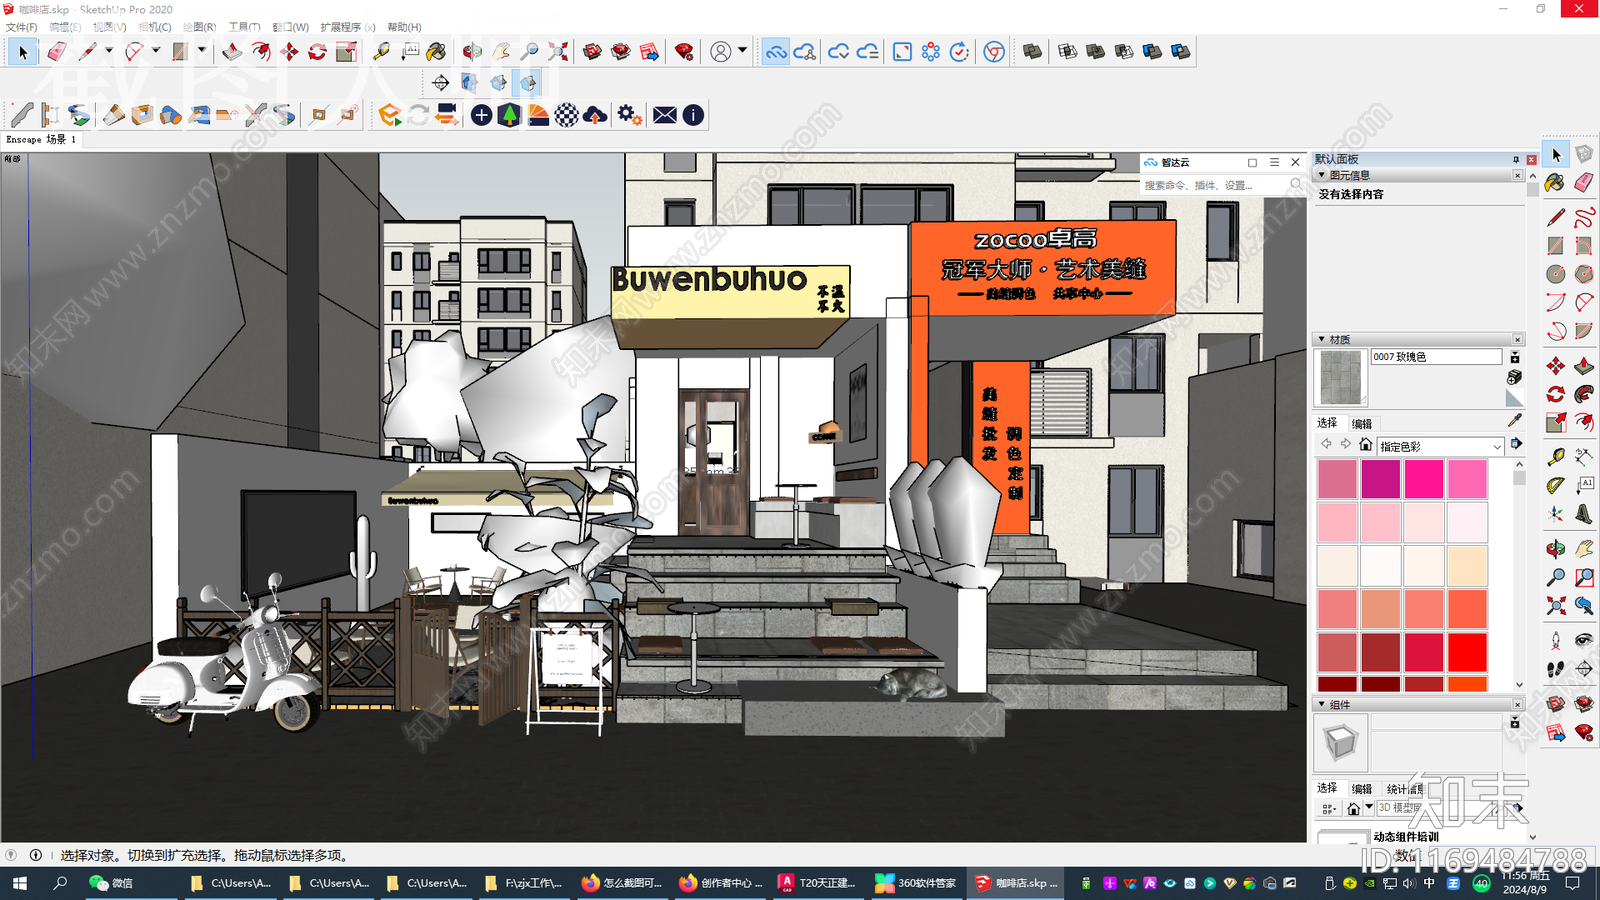Click the 统计信息 tab in components

pos(1405,789)
